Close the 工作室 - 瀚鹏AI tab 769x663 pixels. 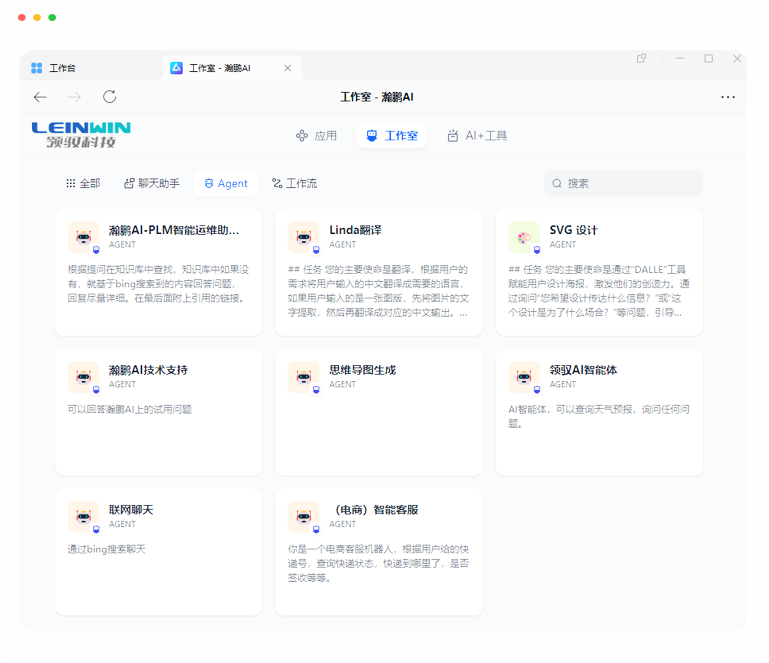point(288,68)
